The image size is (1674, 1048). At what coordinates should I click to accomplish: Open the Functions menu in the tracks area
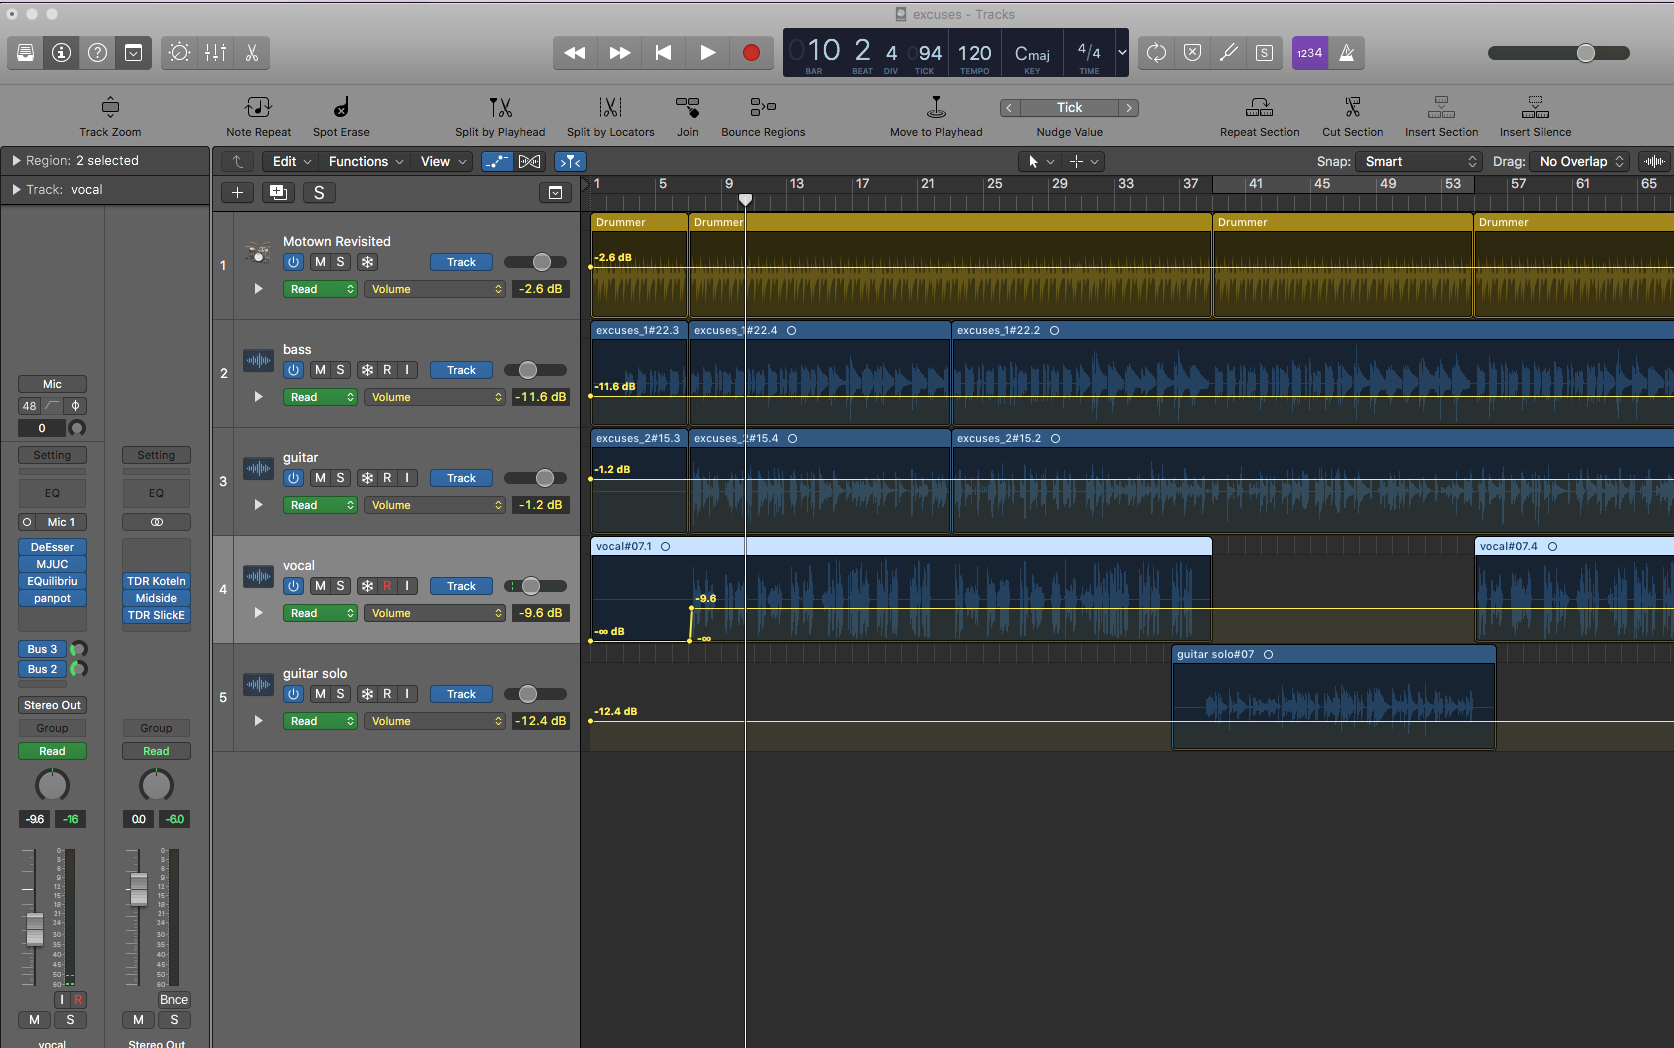coord(363,161)
